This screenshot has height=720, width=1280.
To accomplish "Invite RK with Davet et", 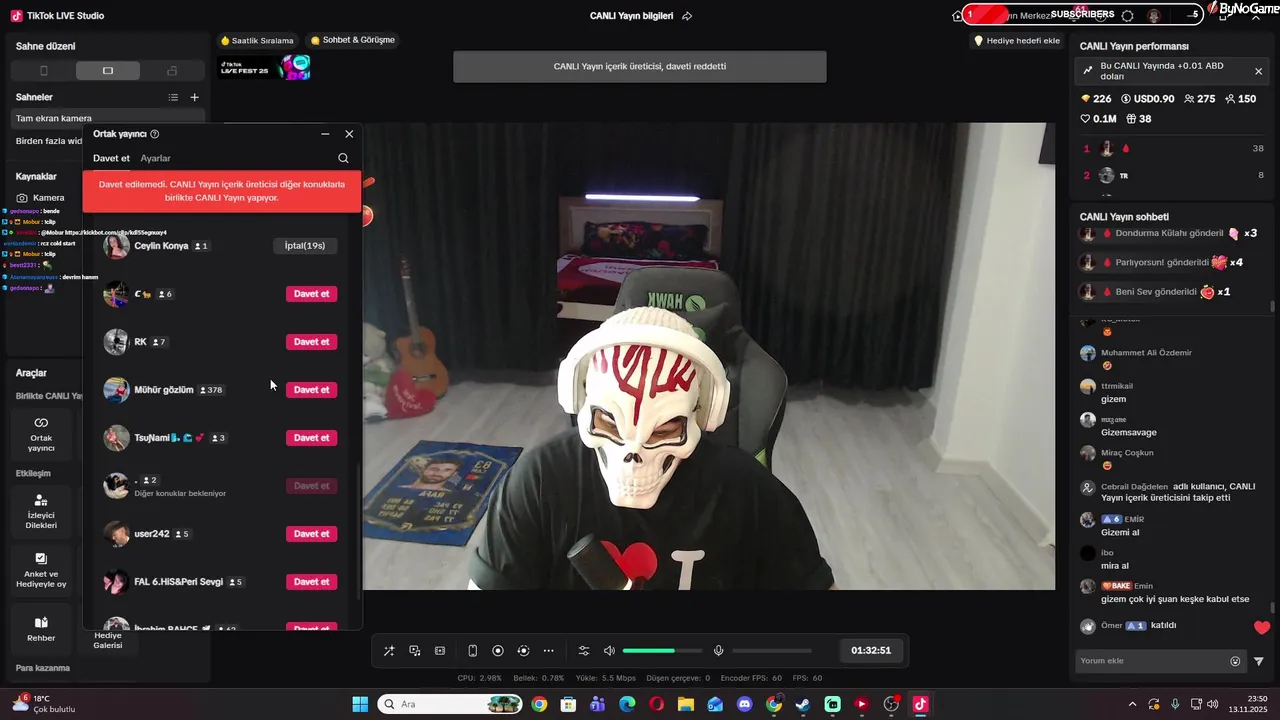I will point(311,342).
